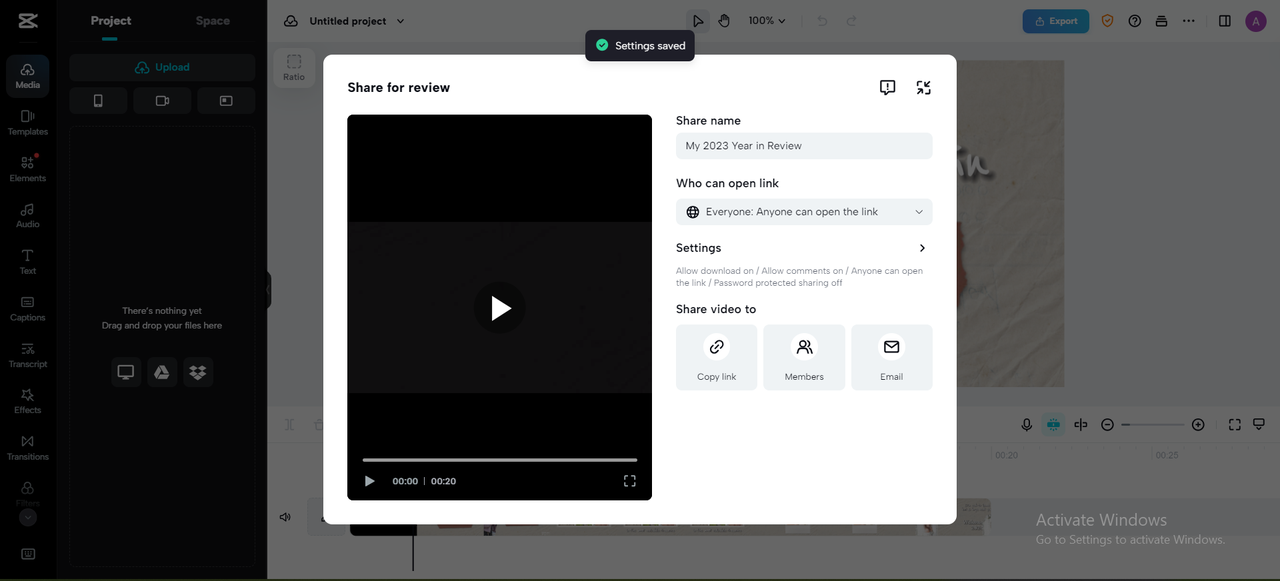Upload from computer icon
The width and height of the screenshot is (1280, 581).
tap(126, 372)
